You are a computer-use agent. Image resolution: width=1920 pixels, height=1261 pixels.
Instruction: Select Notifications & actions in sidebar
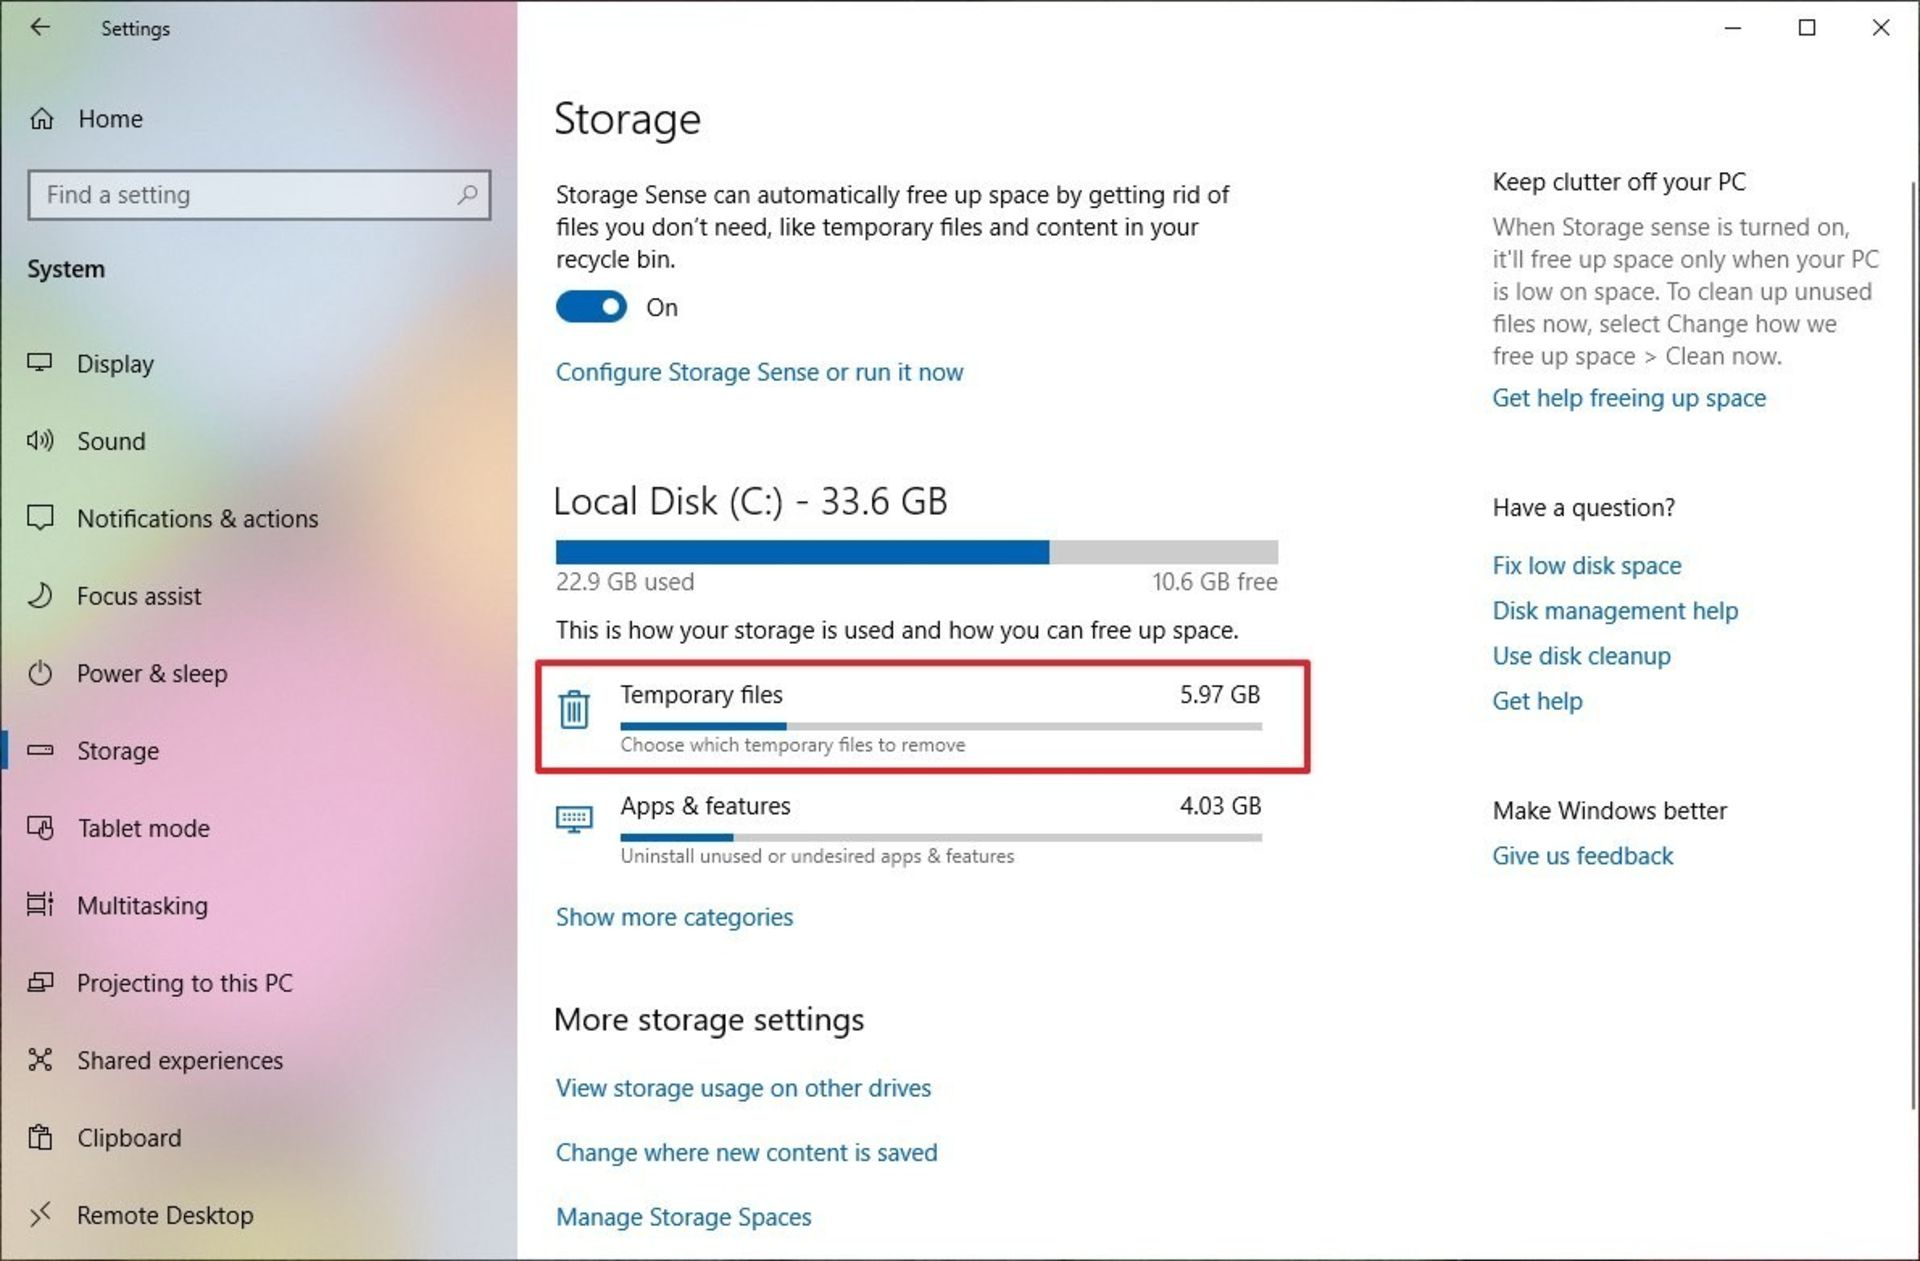pos(197,519)
